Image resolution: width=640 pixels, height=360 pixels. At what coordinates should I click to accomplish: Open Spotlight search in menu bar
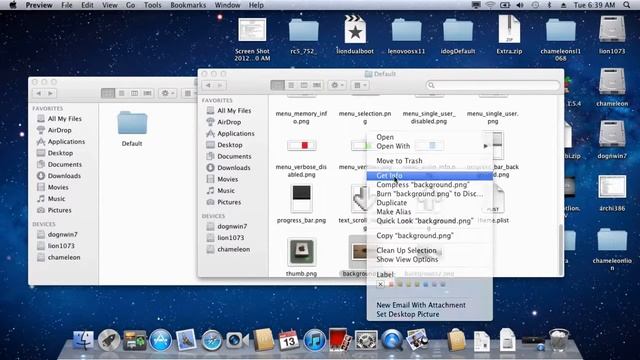(x=627, y=5)
